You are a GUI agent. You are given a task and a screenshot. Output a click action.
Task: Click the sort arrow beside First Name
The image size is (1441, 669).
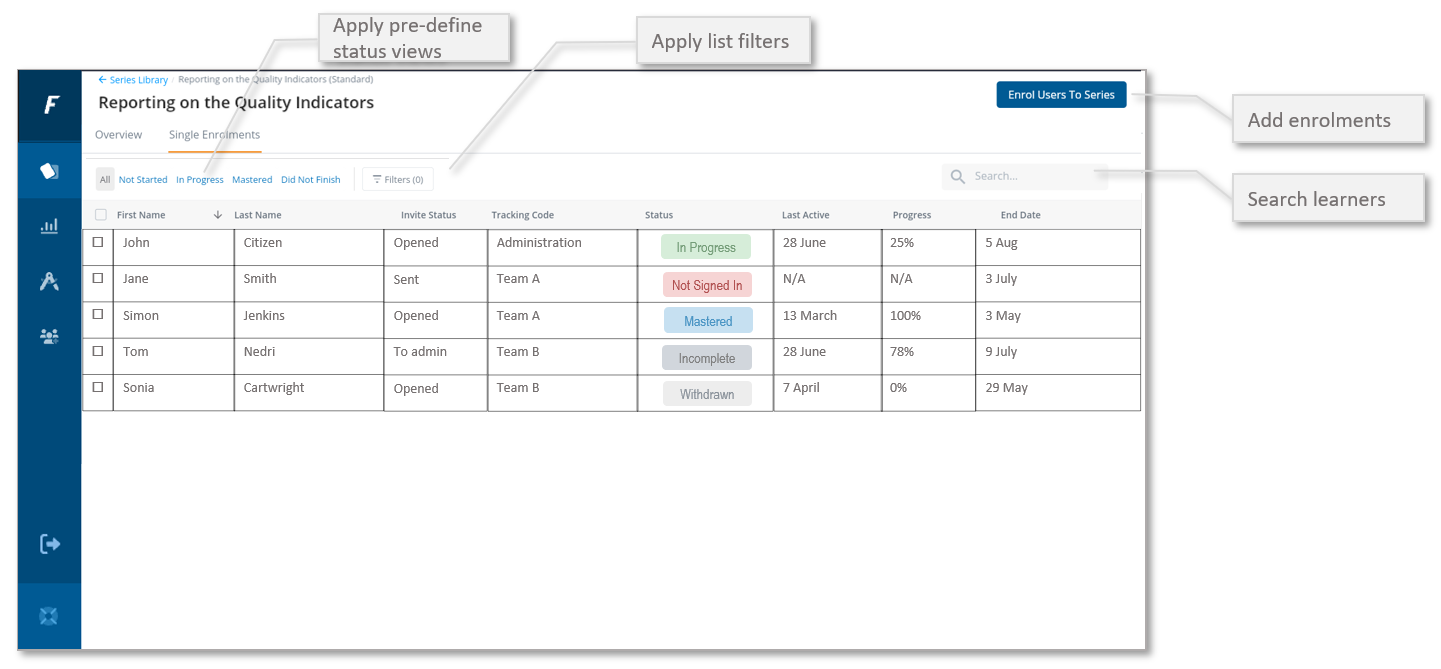(x=218, y=215)
